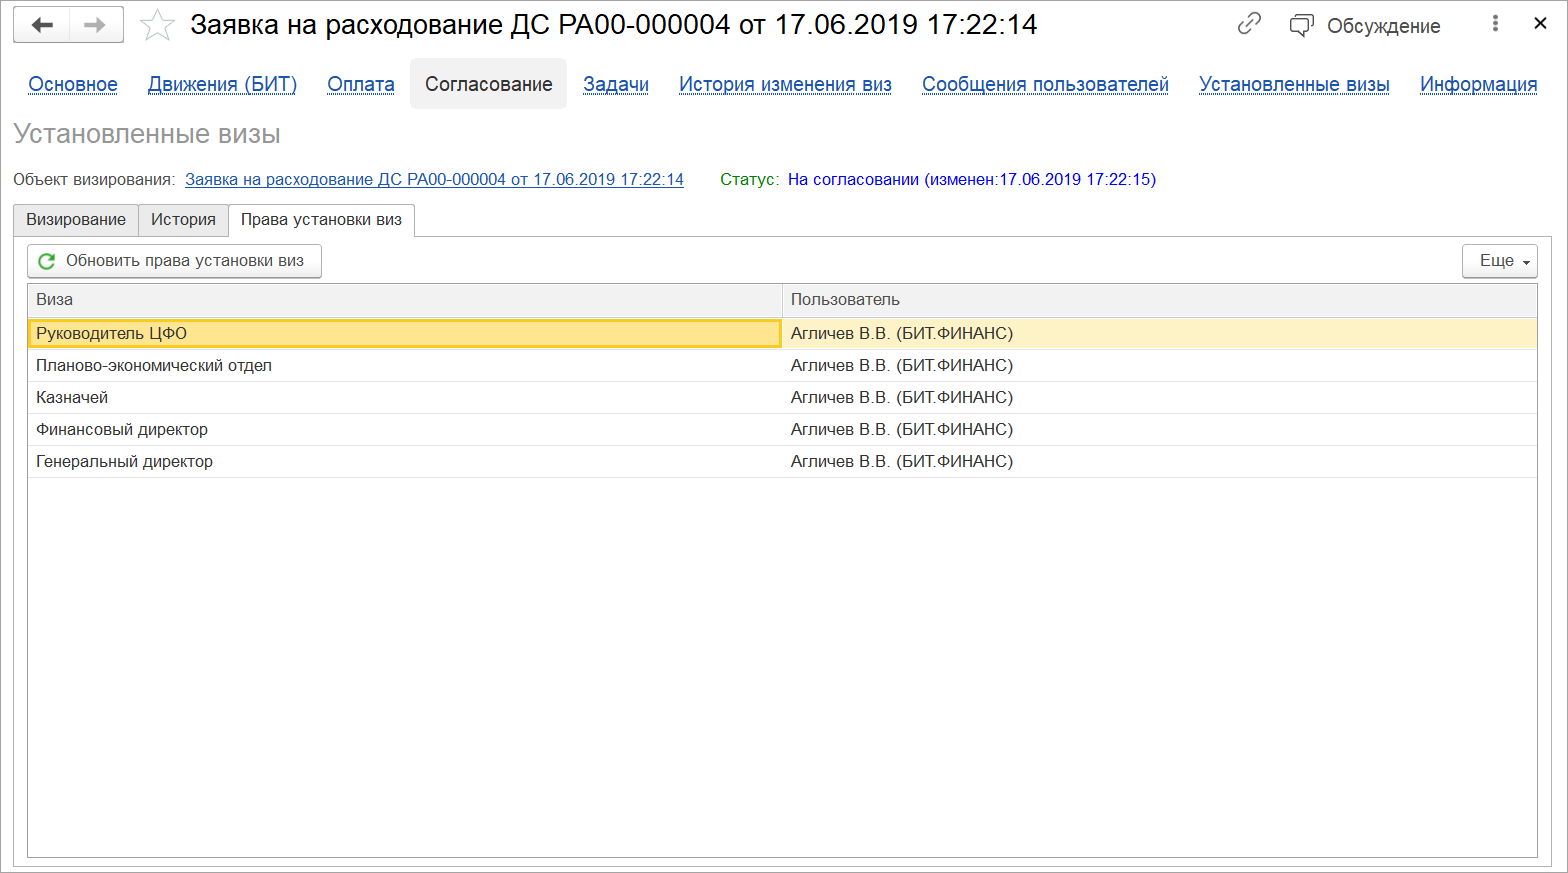Image resolution: width=1568 pixels, height=873 pixels.
Task: Click user cell in Руководитель ЦФО row
Action: [1160, 333]
